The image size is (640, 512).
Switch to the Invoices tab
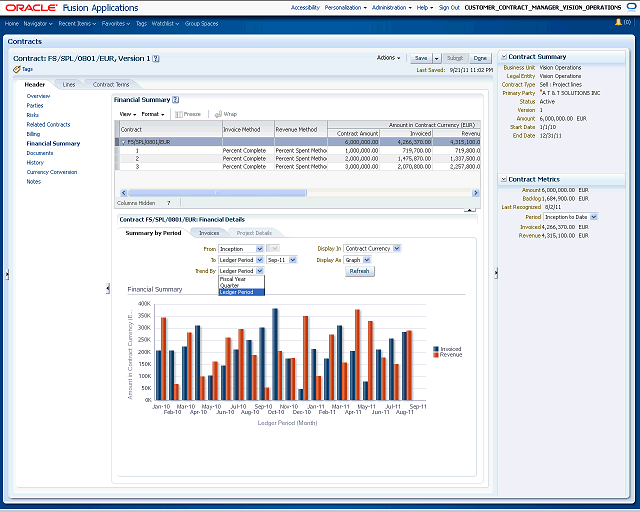[209, 233]
